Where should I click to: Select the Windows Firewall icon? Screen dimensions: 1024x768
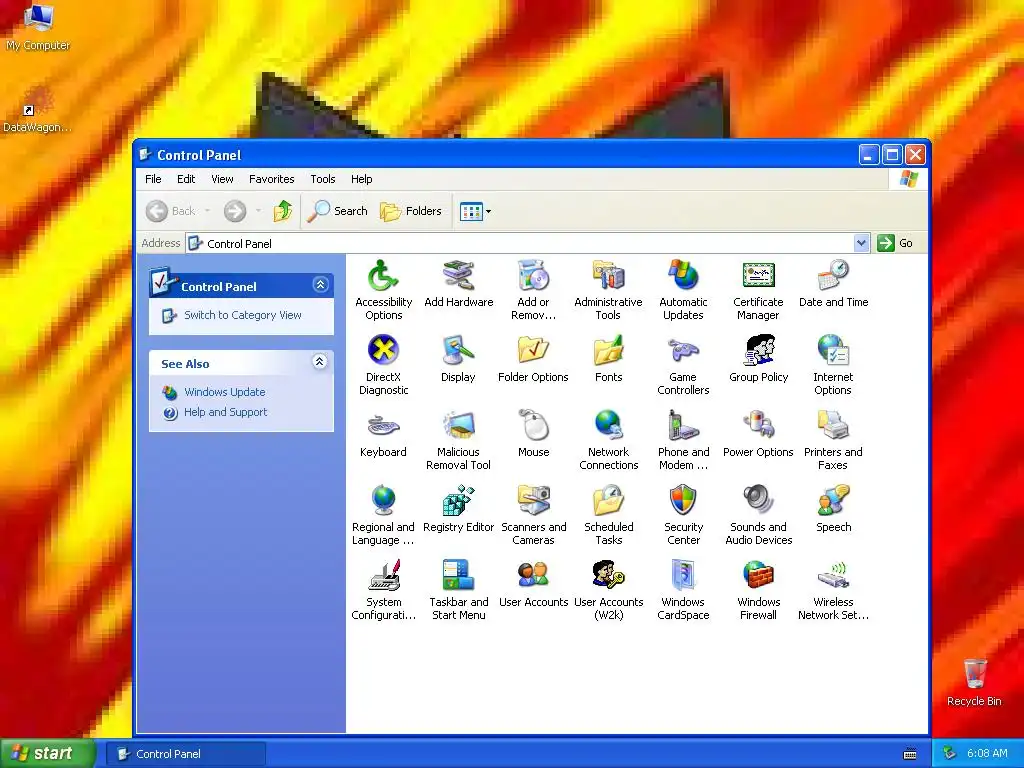[758, 576]
